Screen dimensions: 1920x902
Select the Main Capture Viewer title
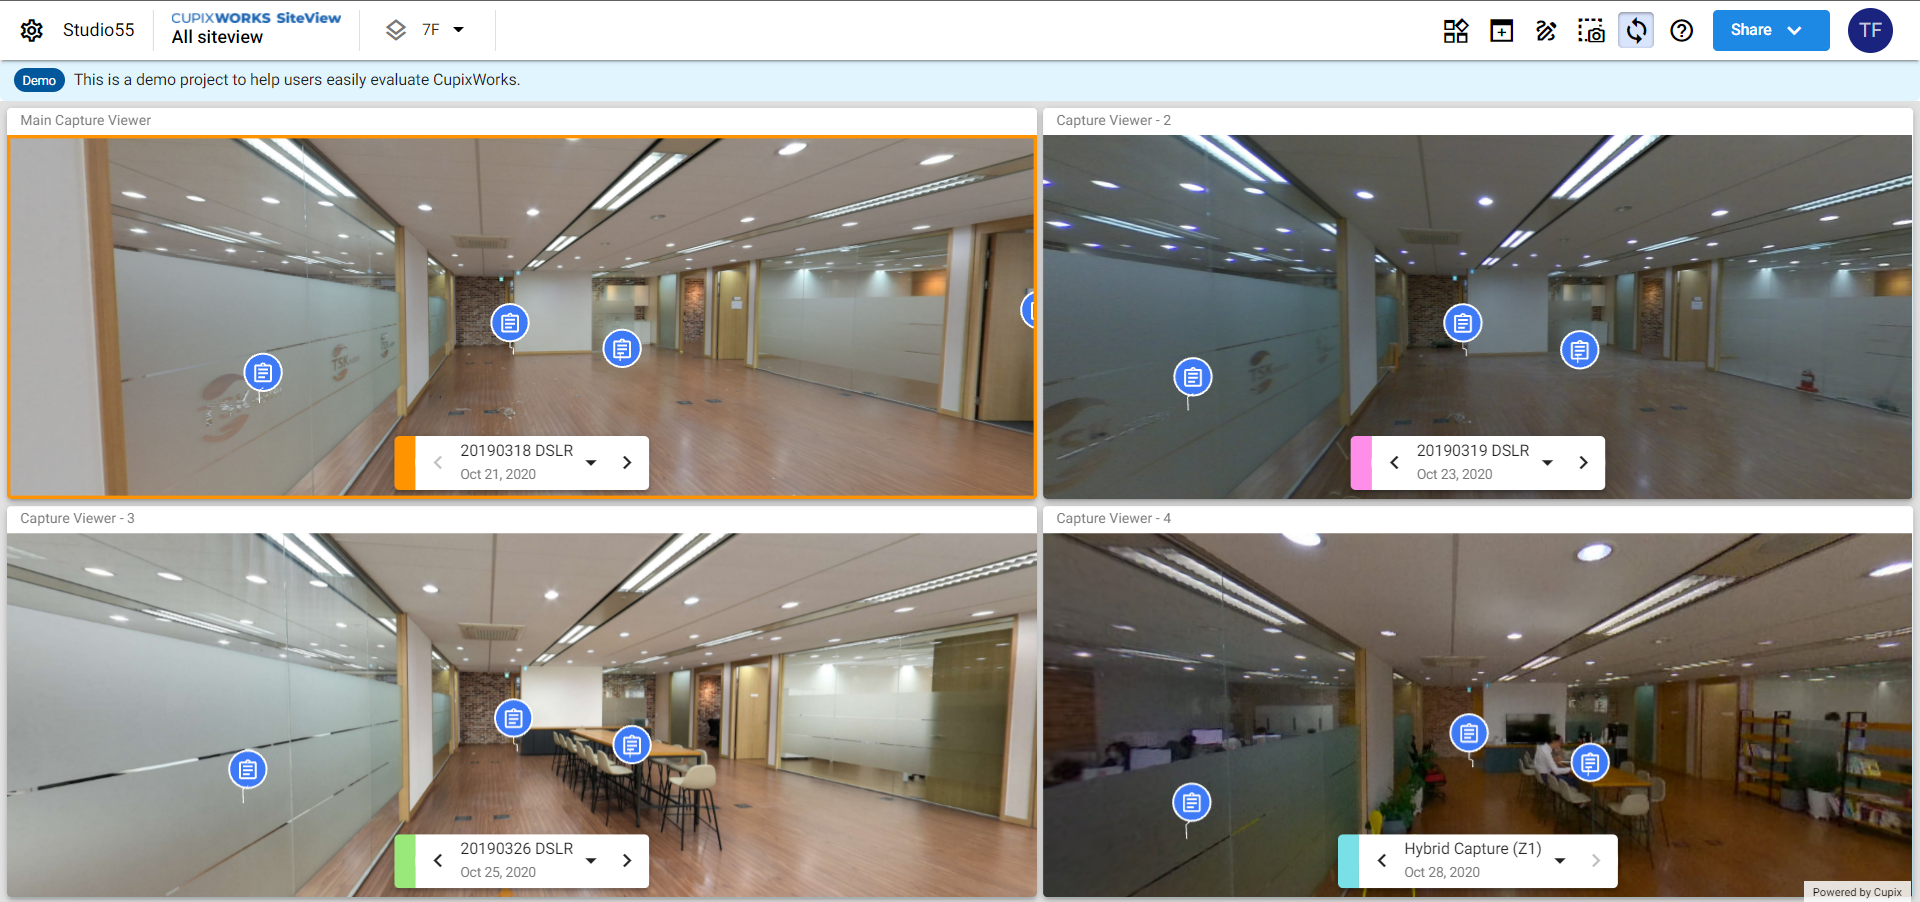86,120
